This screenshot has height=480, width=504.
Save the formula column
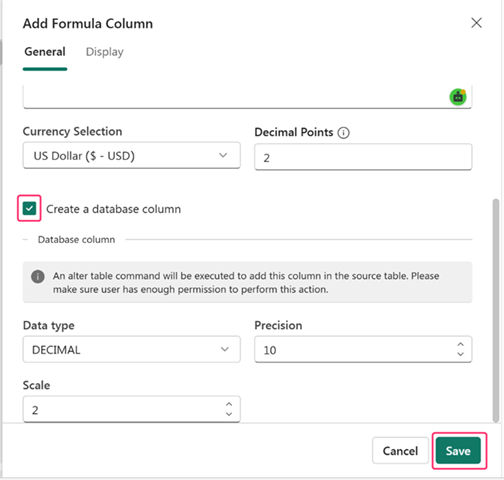458,451
